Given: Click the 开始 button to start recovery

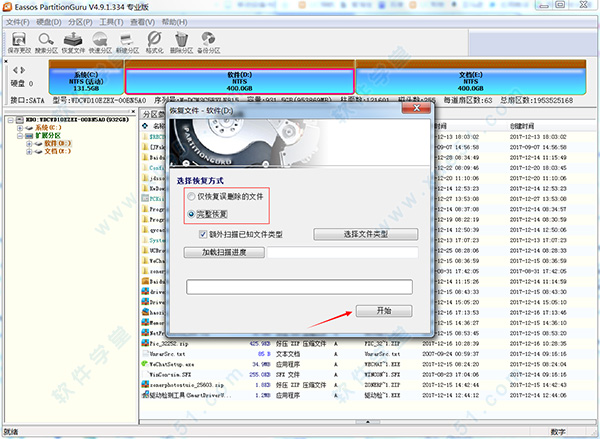Looking at the screenshot, I should click(384, 311).
